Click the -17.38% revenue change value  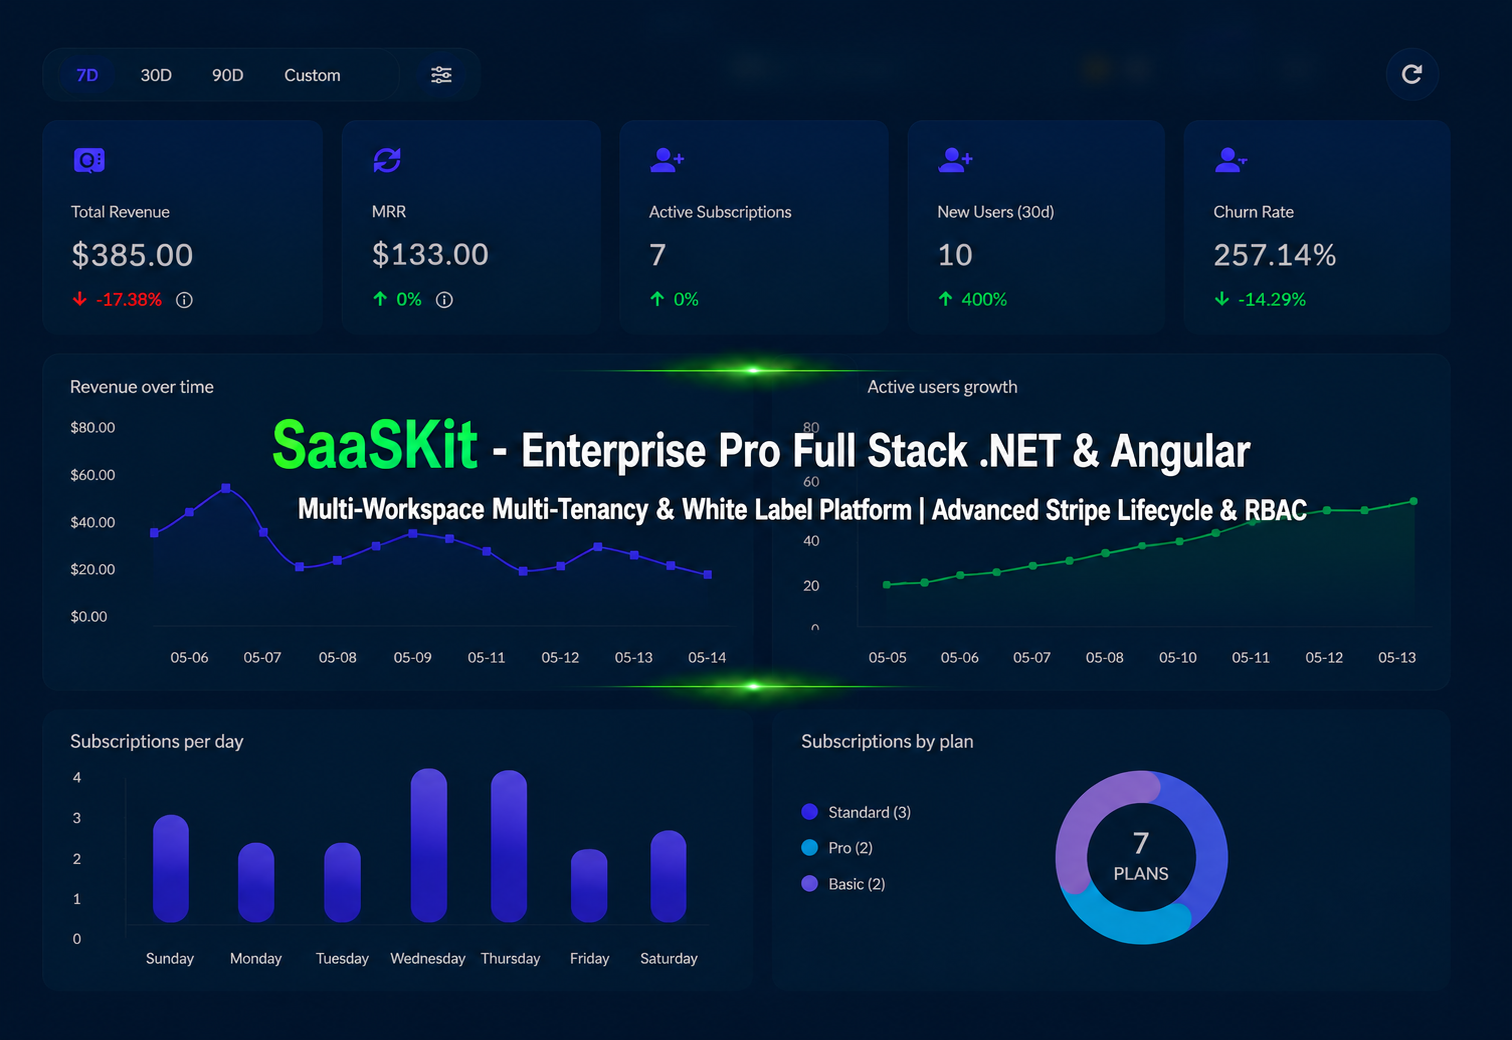tap(129, 299)
